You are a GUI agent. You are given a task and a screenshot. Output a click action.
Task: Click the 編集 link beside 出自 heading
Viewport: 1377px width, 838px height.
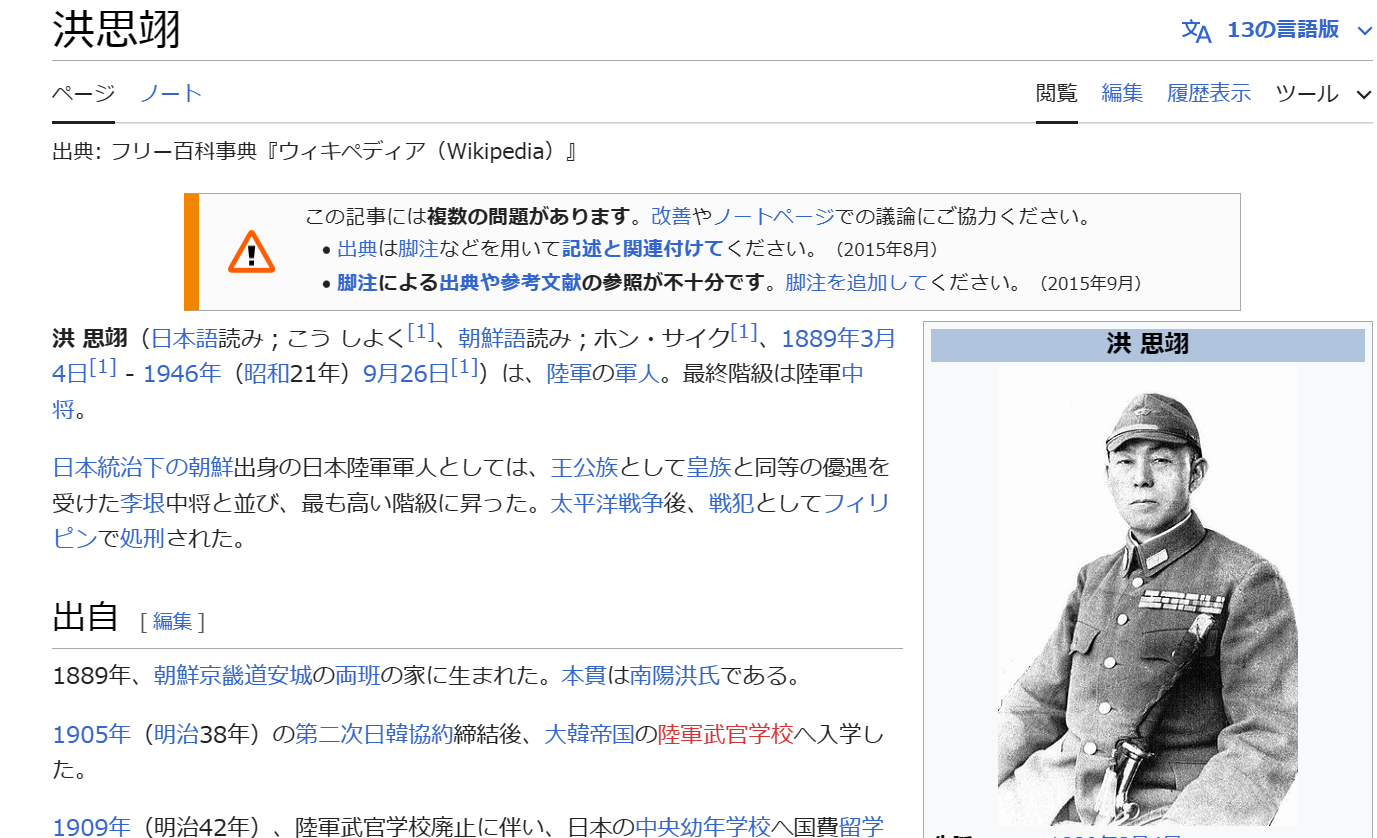(x=172, y=621)
